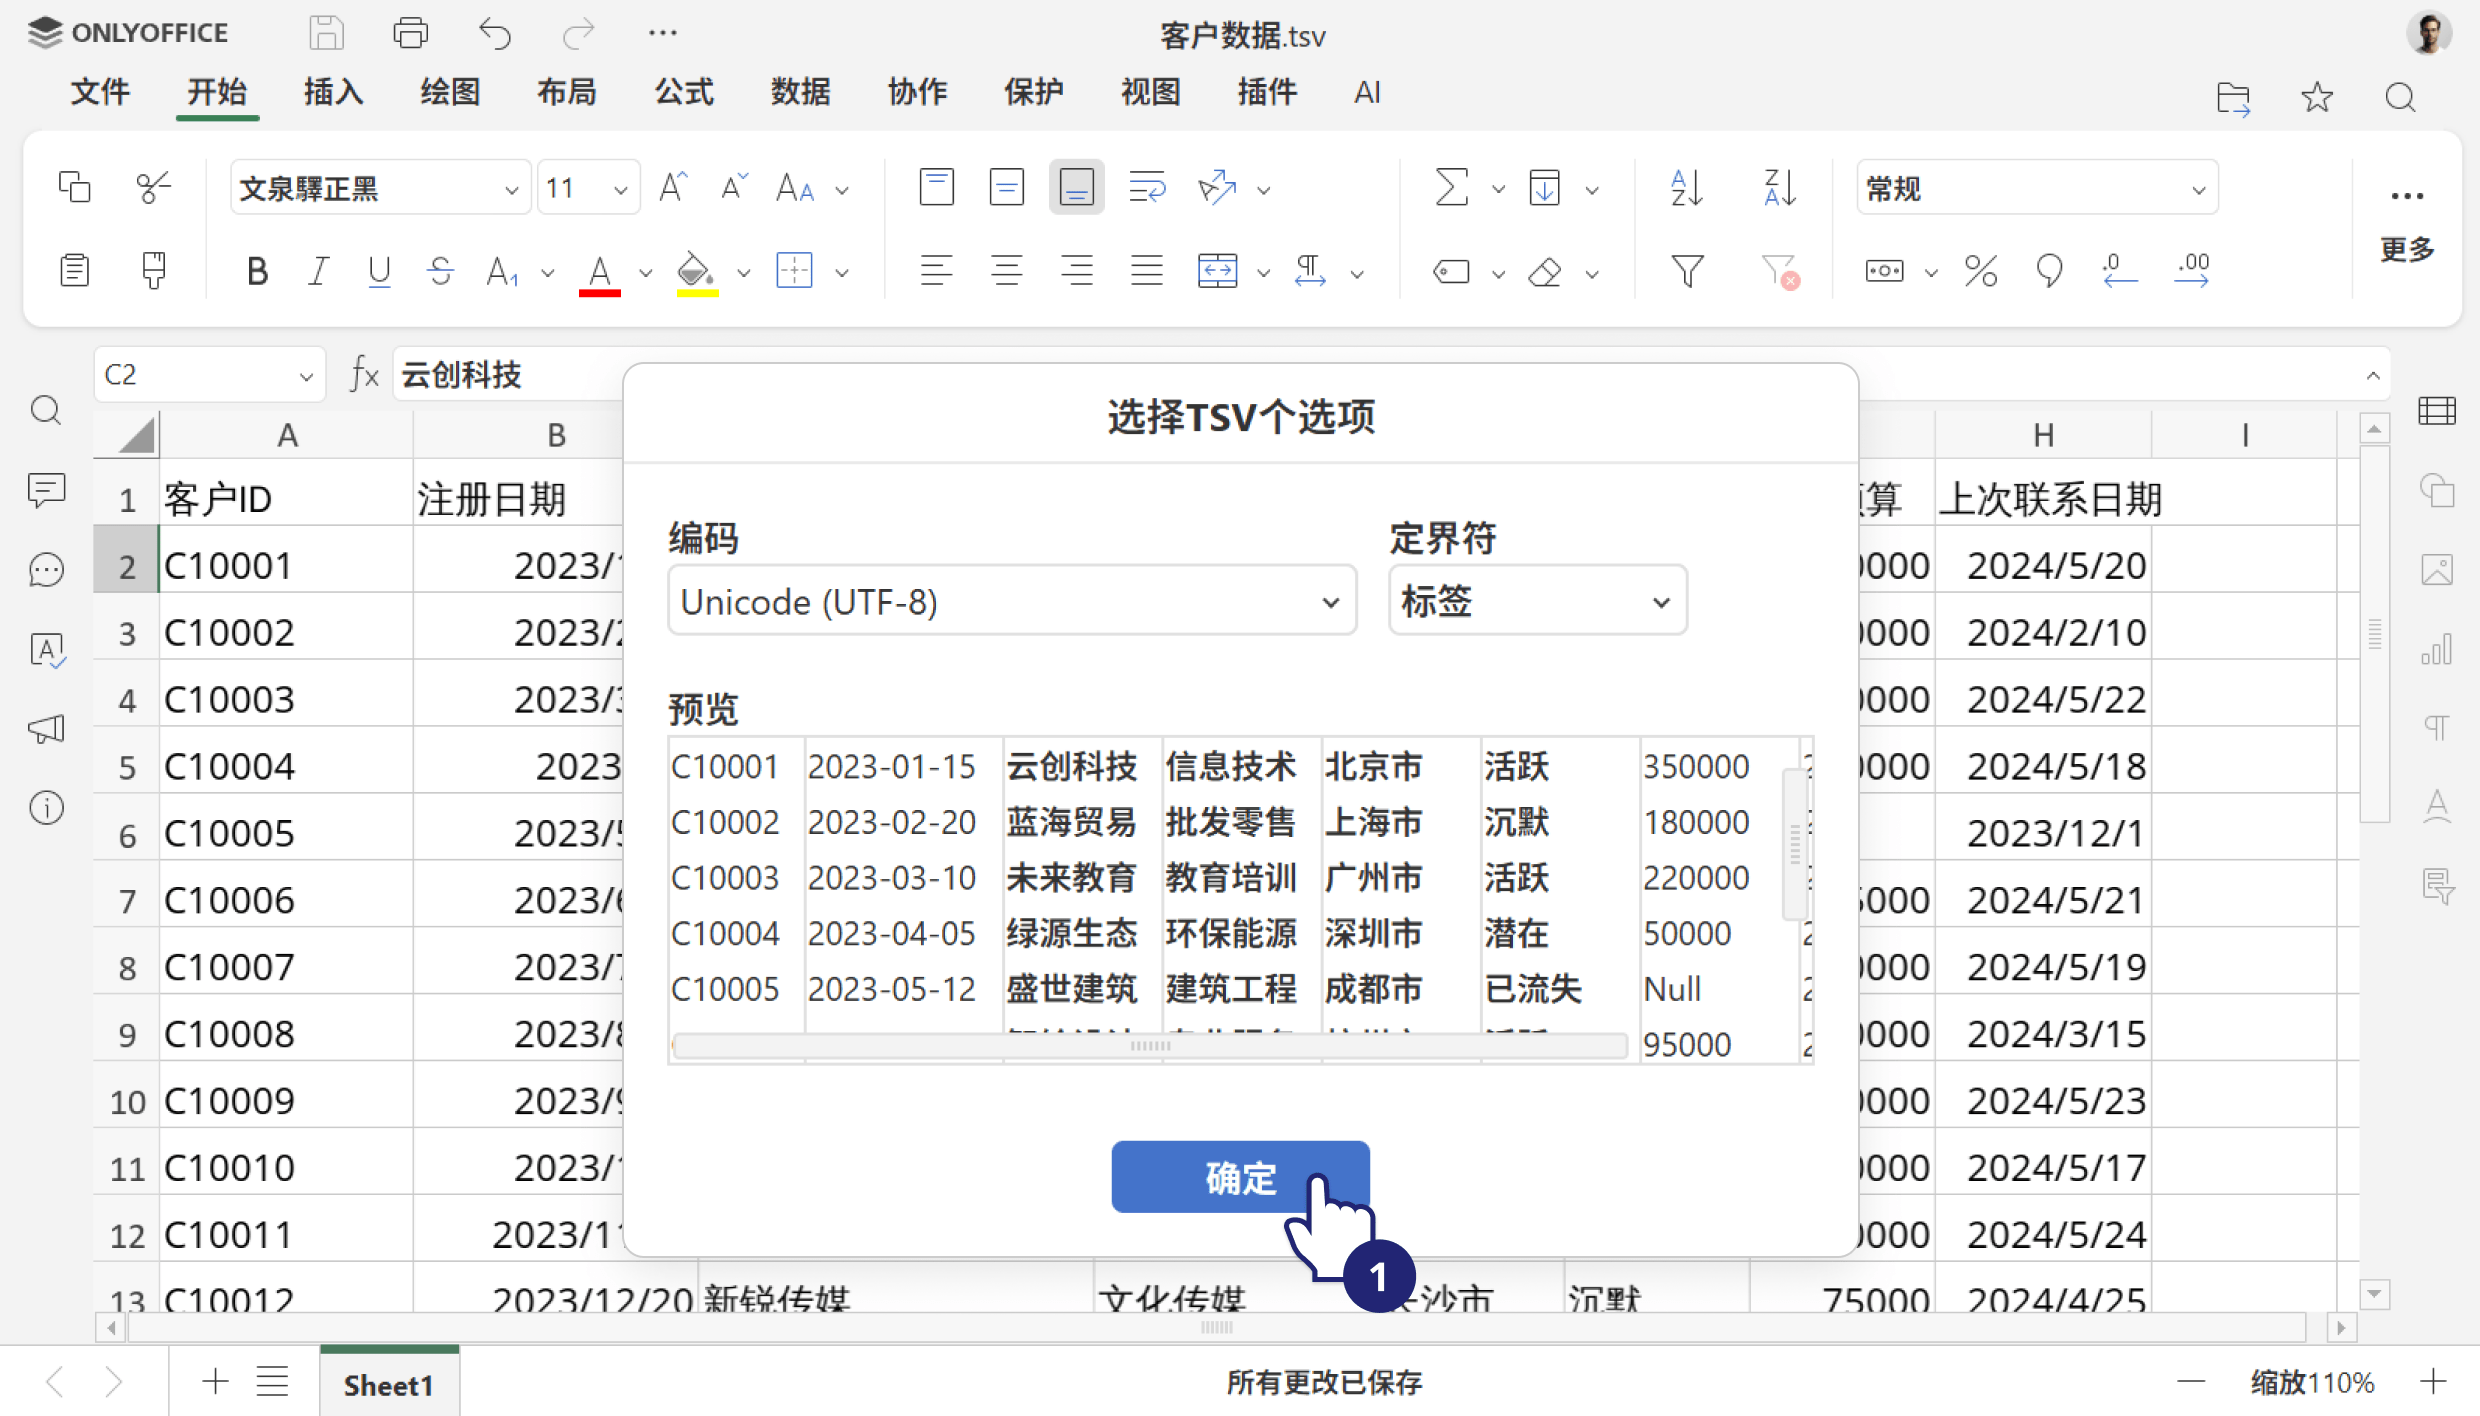
Task: Open the 编码 encoding dropdown
Action: pos(1012,600)
